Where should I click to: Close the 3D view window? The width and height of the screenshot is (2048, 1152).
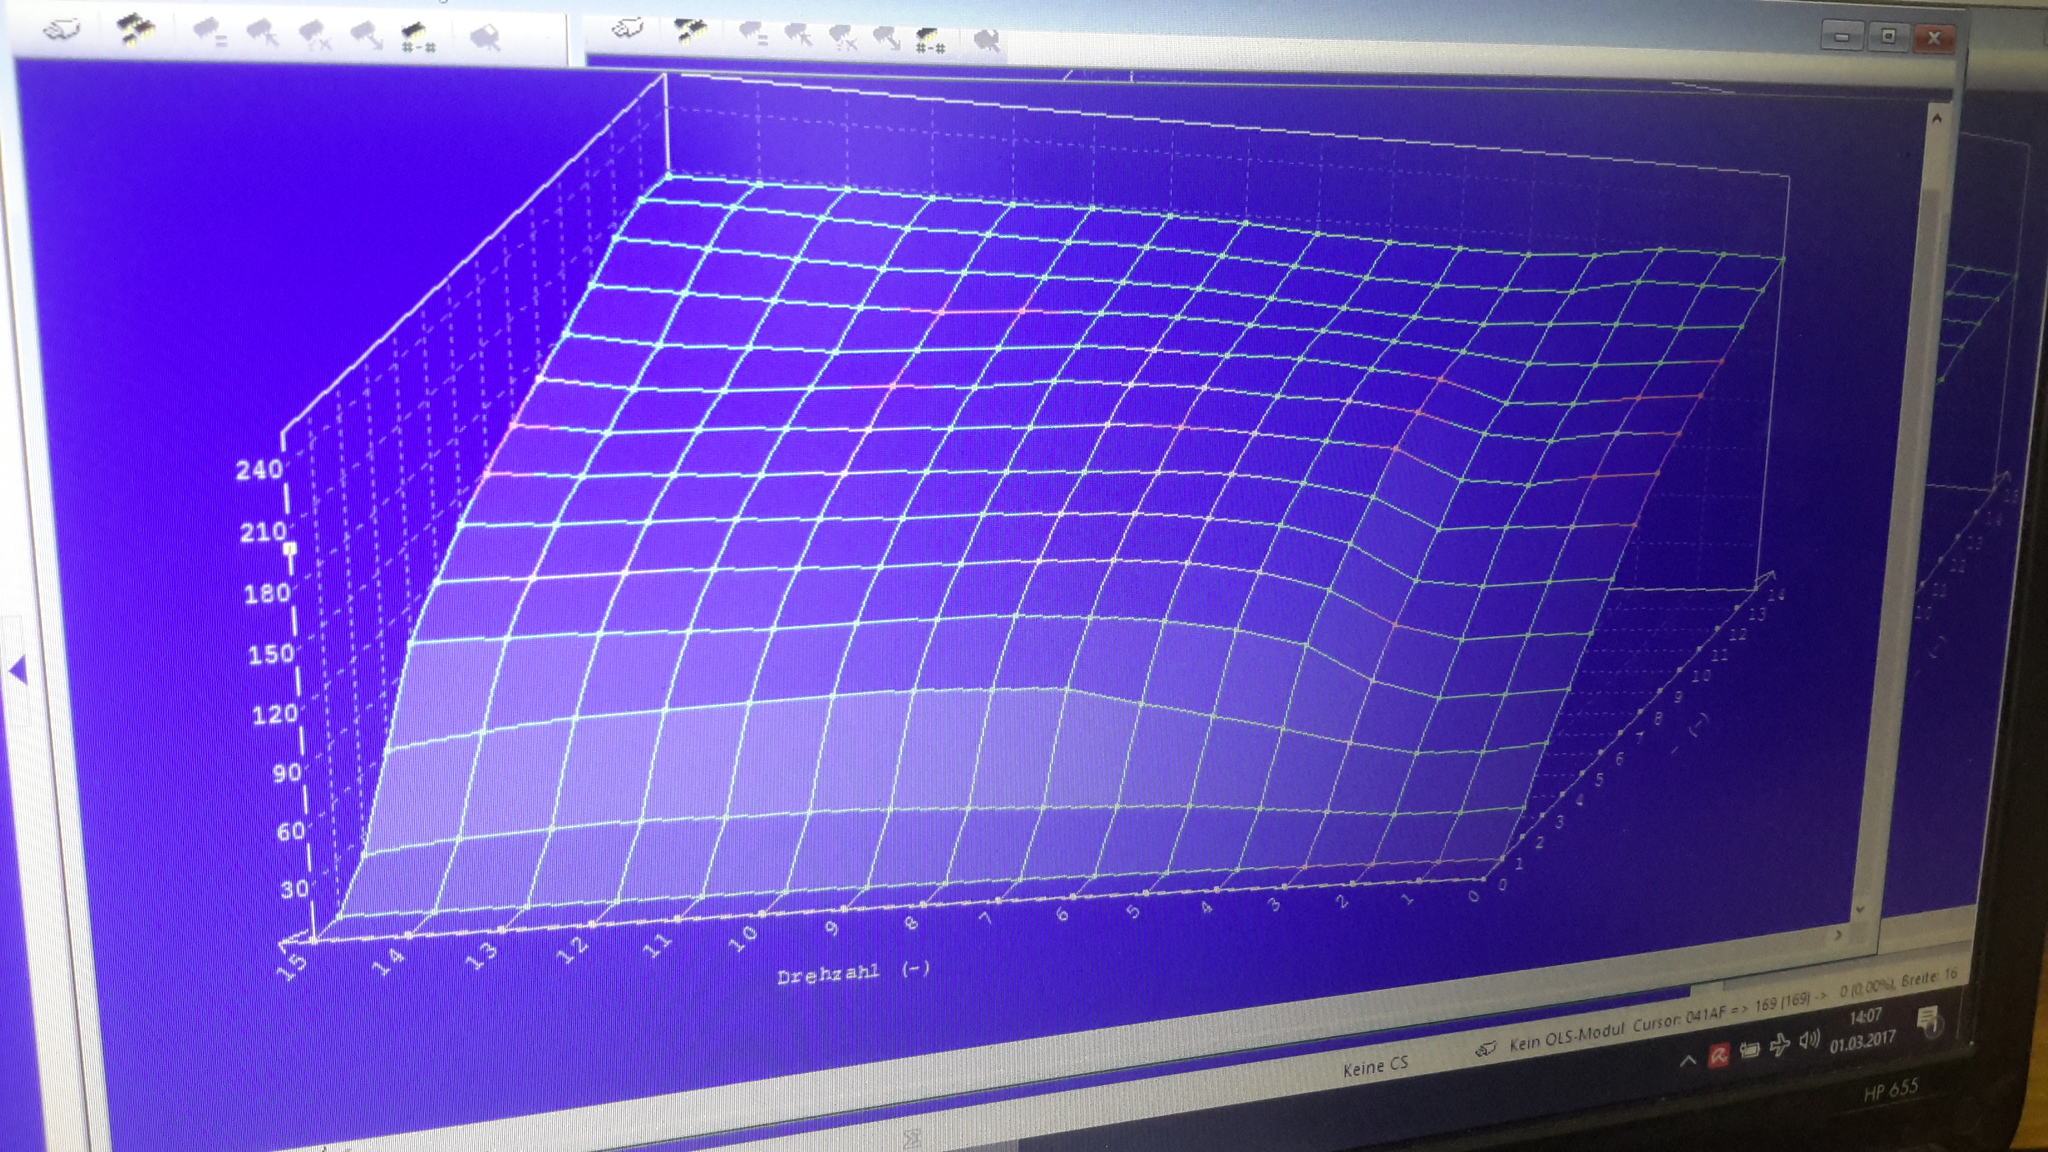[1934, 38]
